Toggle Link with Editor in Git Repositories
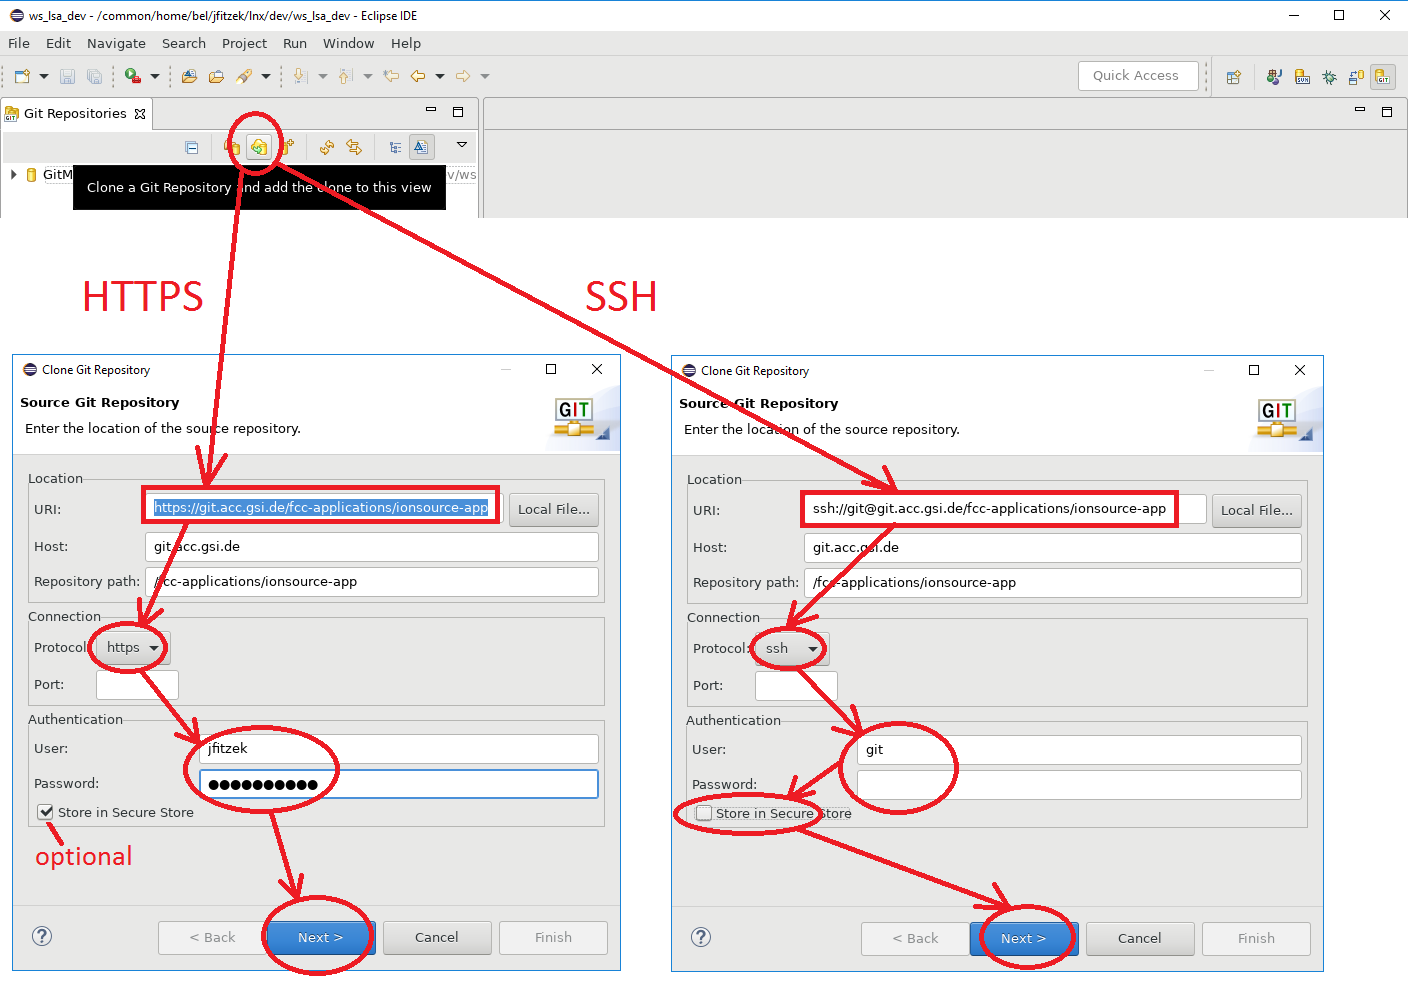The width and height of the screenshot is (1408, 988). point(354,147)
